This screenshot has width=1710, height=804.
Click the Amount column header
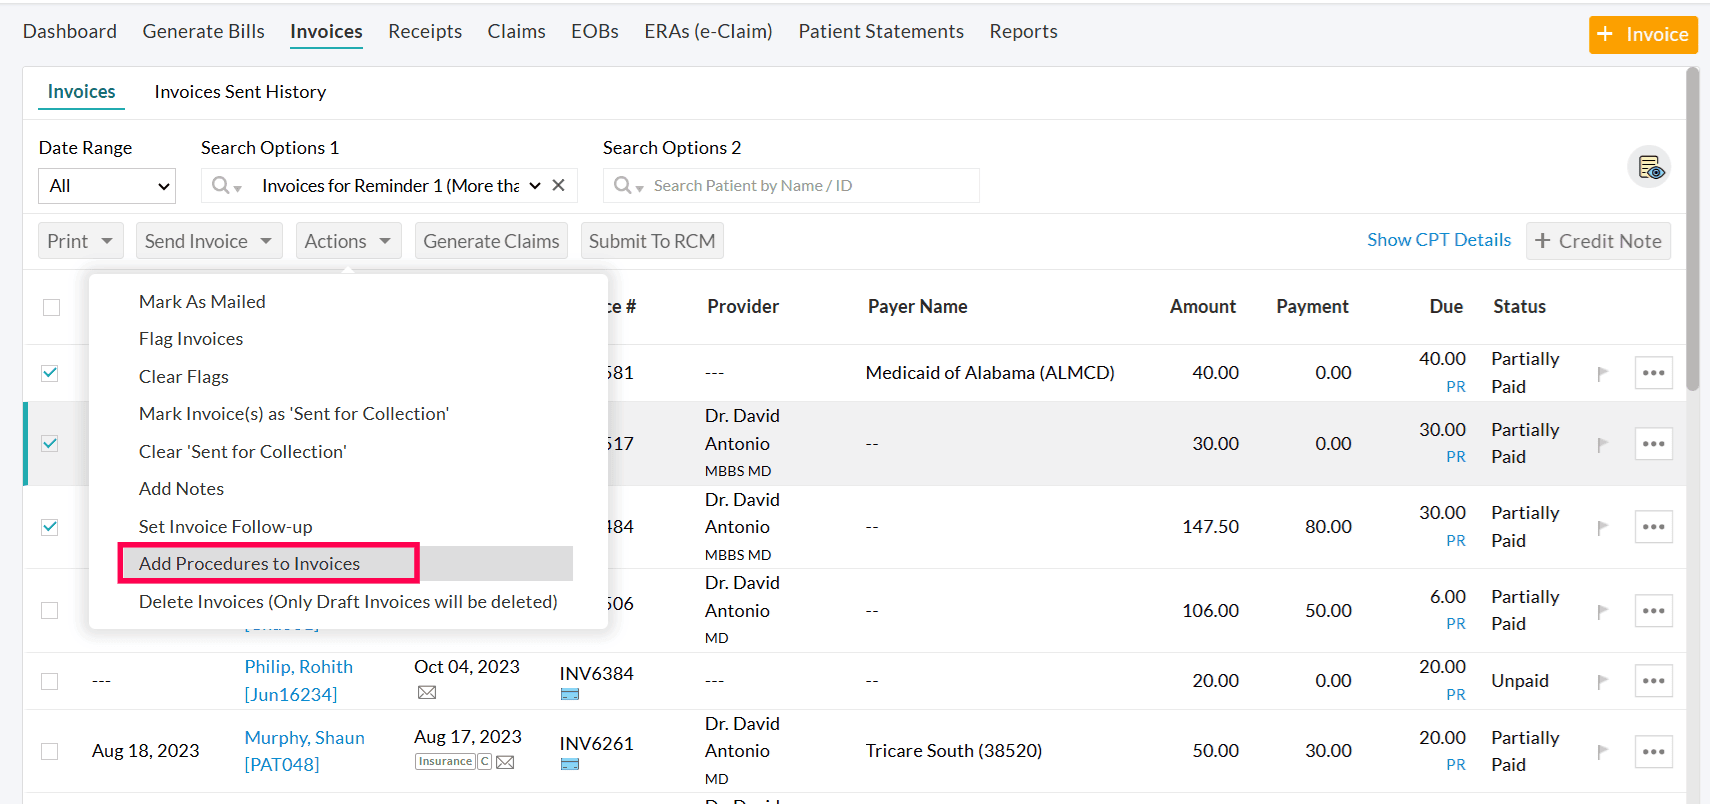(1203, 307)
